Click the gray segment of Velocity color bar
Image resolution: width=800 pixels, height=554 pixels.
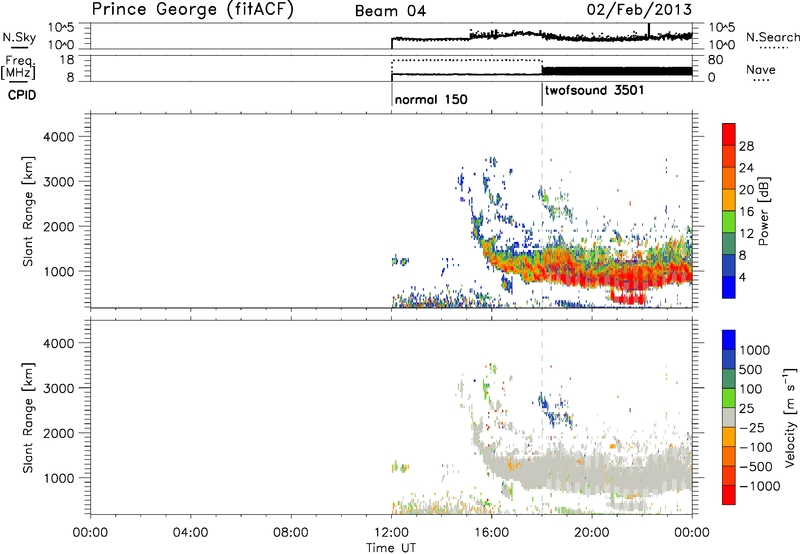point(729,417)
